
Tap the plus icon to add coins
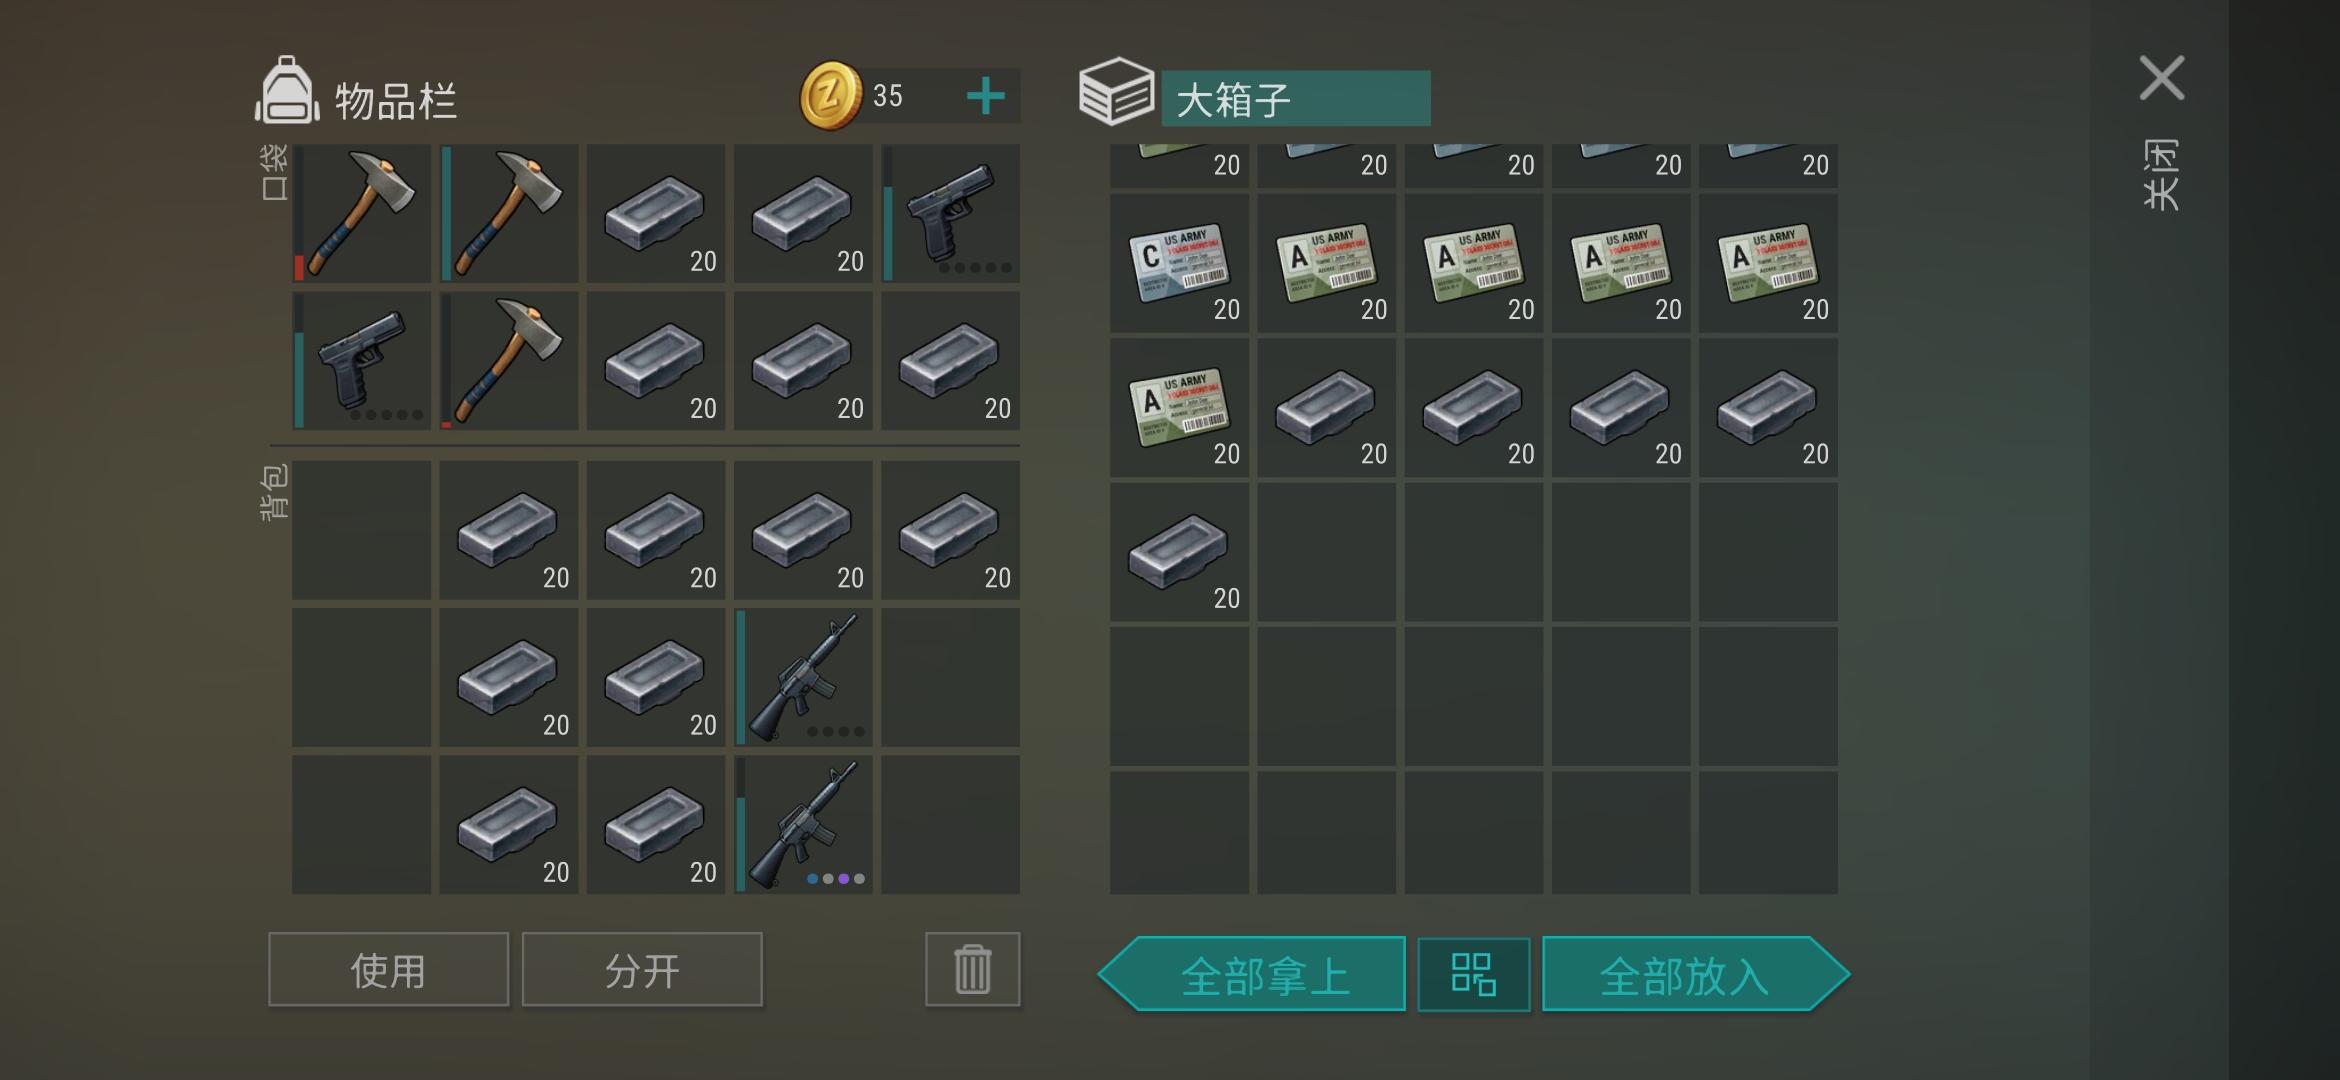point(985,96)
